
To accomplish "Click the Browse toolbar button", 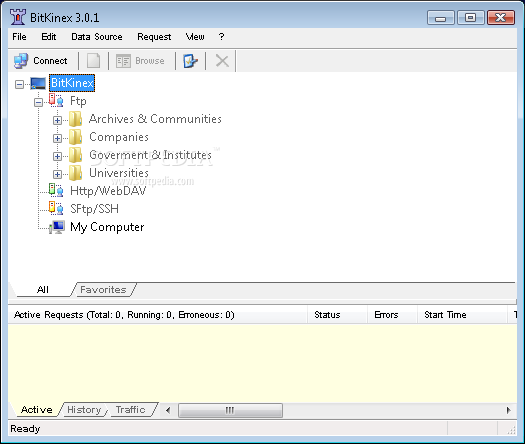I will tap(140, 61).
